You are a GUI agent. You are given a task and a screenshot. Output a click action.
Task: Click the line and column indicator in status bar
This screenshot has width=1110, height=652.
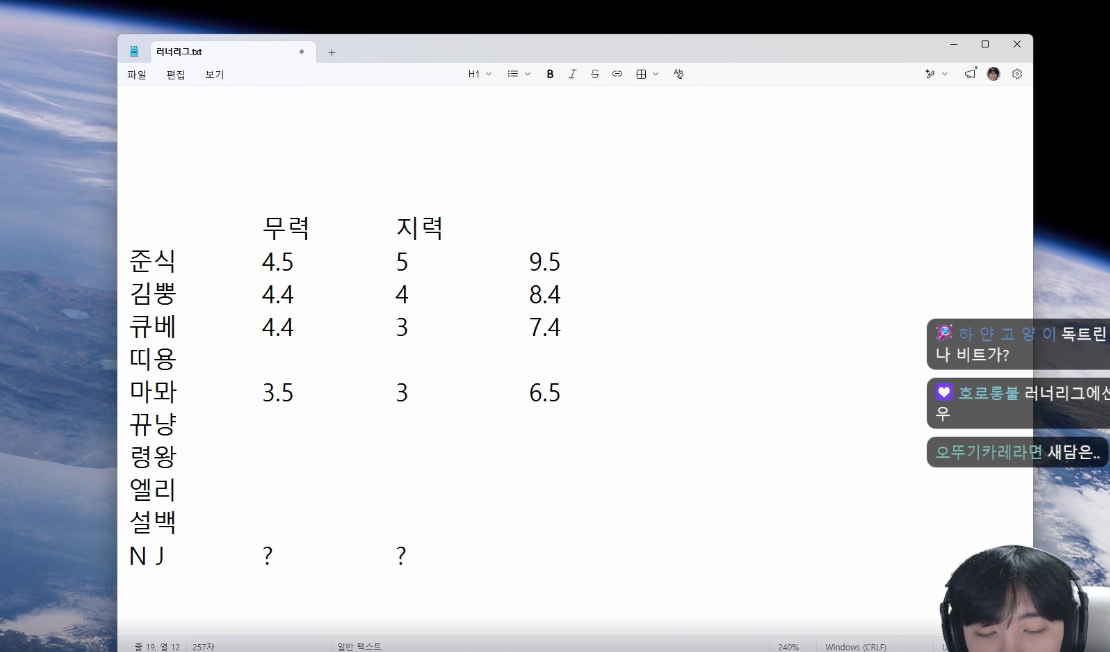(x=157, y=646)
